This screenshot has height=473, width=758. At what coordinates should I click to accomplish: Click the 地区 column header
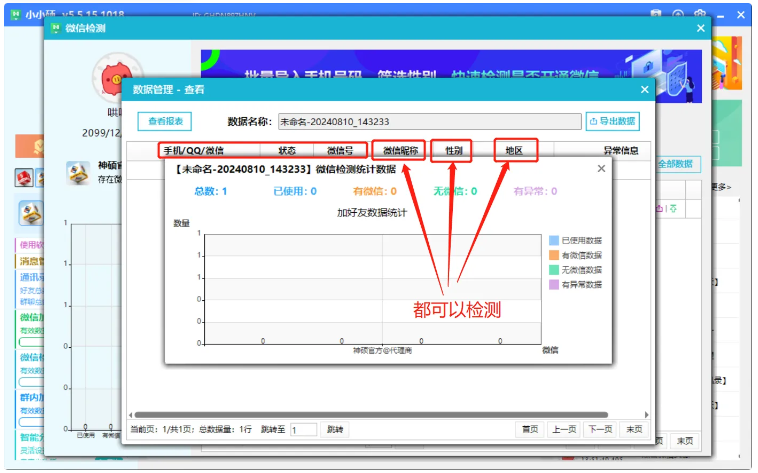point(514,151)
